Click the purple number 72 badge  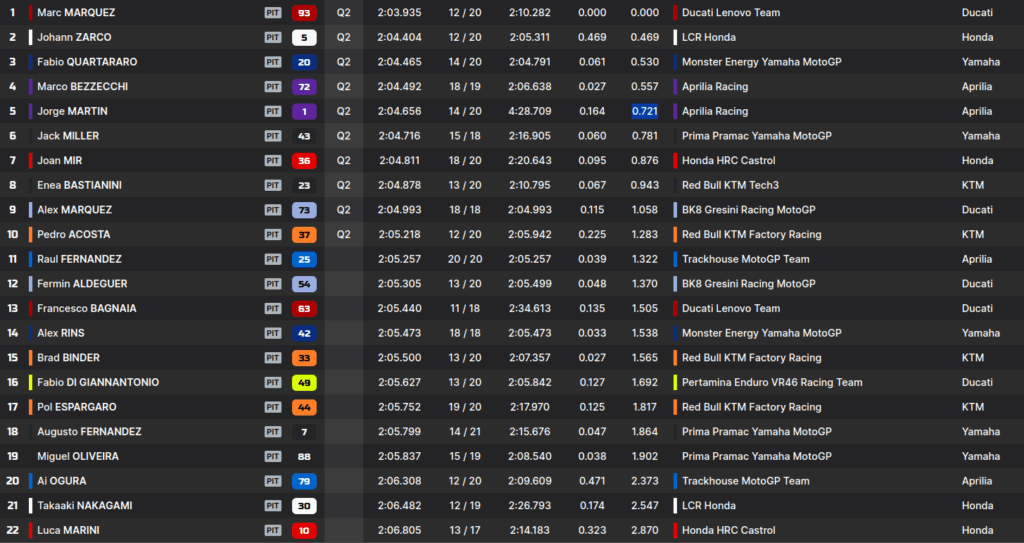click(x=304, y=87)
